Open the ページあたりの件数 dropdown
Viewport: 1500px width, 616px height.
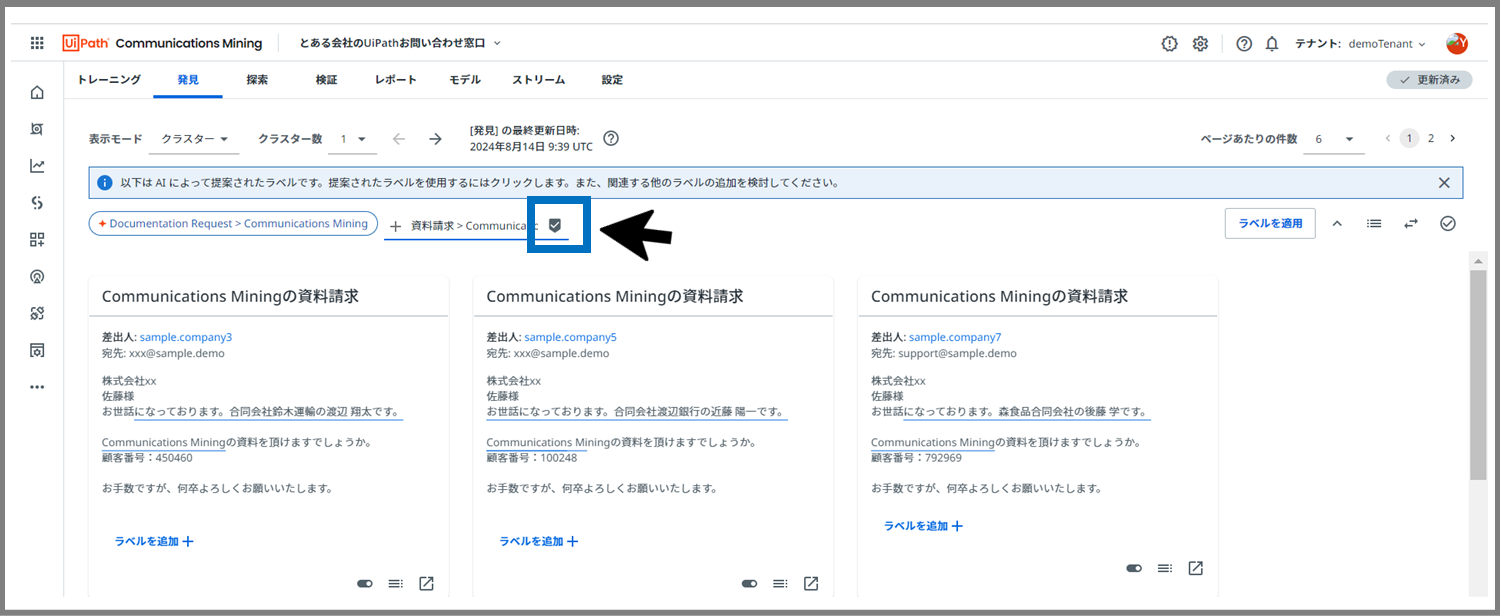coord(1334,139)
